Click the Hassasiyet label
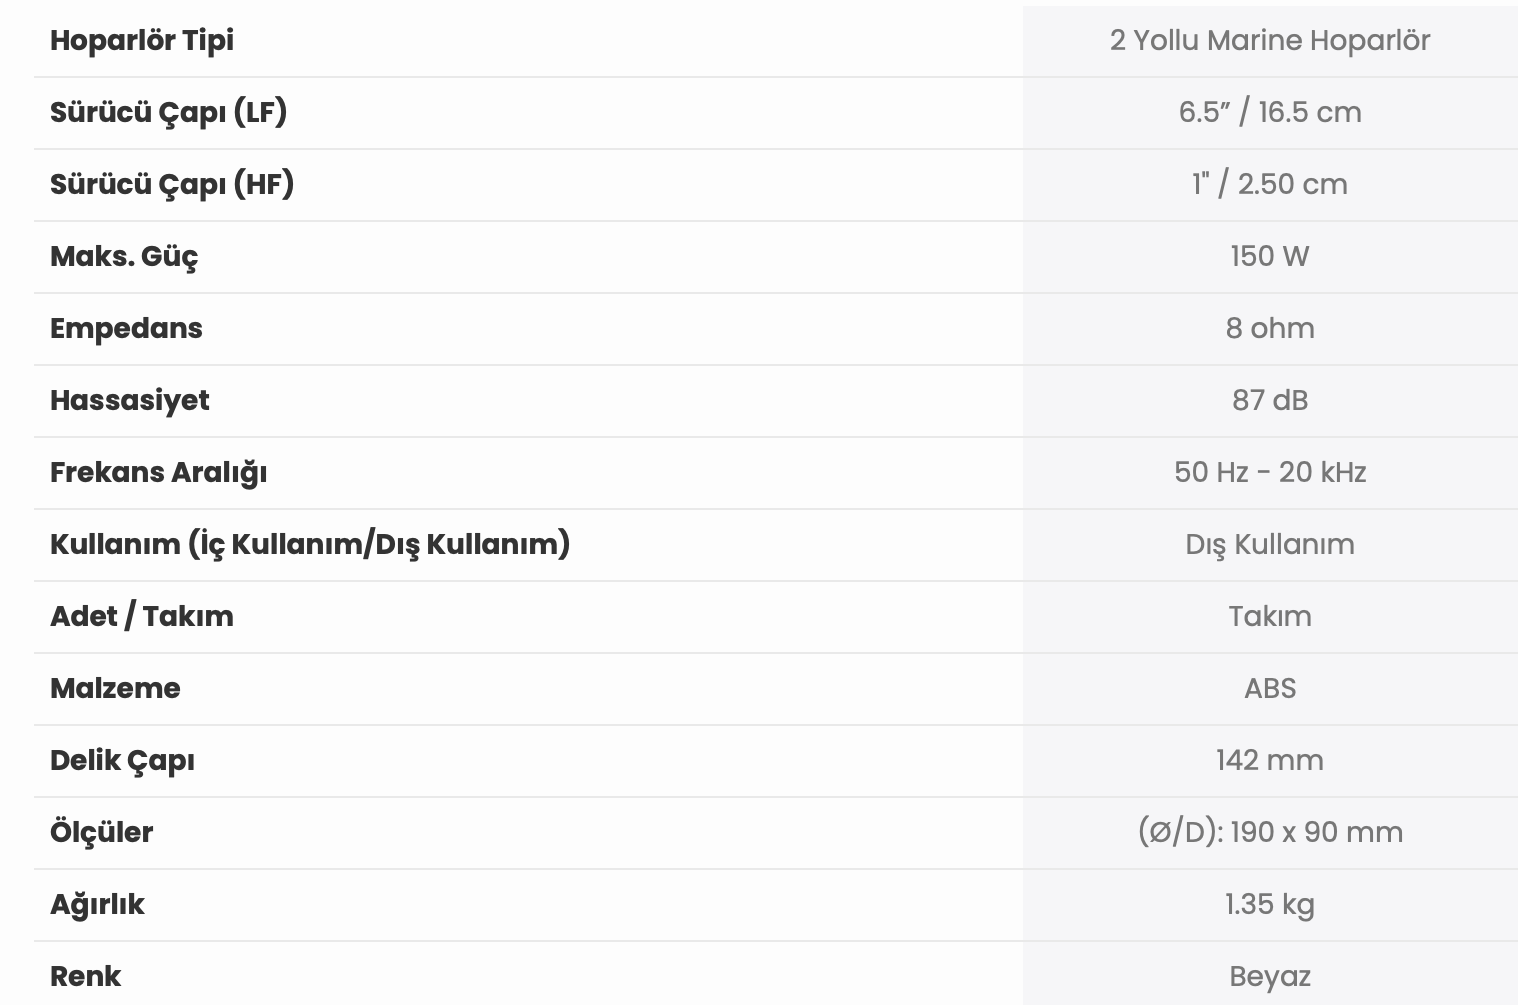Viewport: 1518px width, 1005px height. [130, 401]
